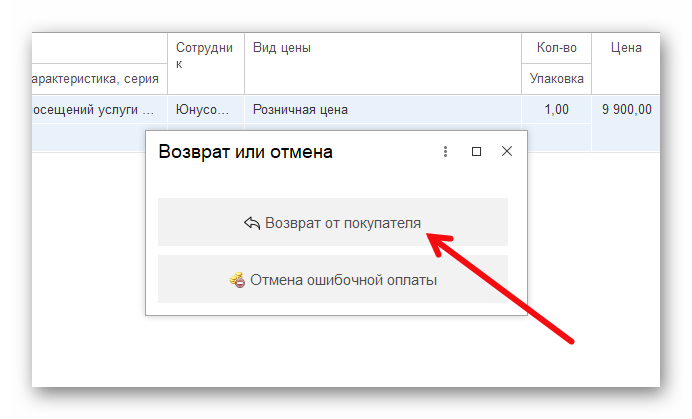Click the 'Цена' column header

626,64
